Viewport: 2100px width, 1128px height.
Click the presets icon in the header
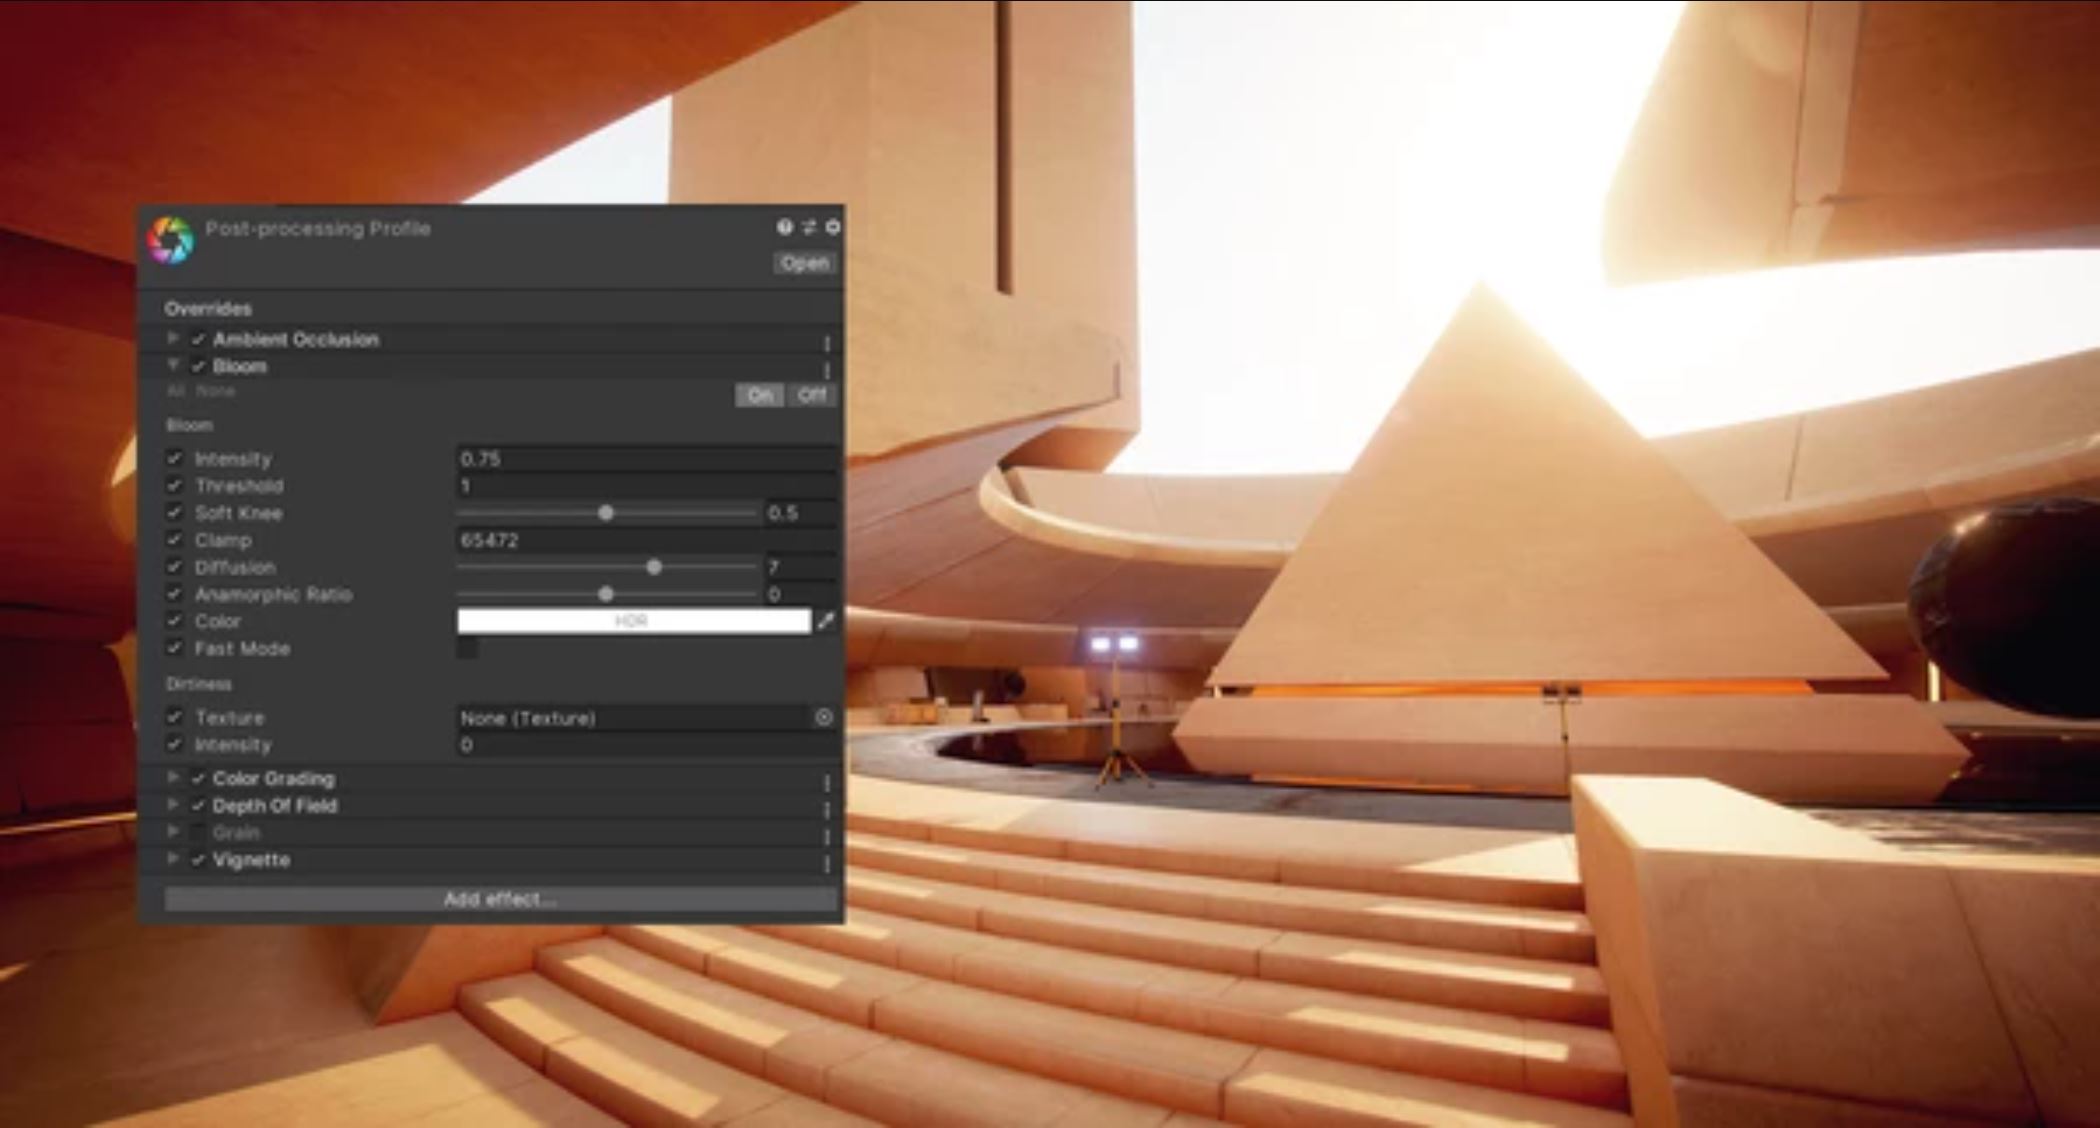(809, 226)
